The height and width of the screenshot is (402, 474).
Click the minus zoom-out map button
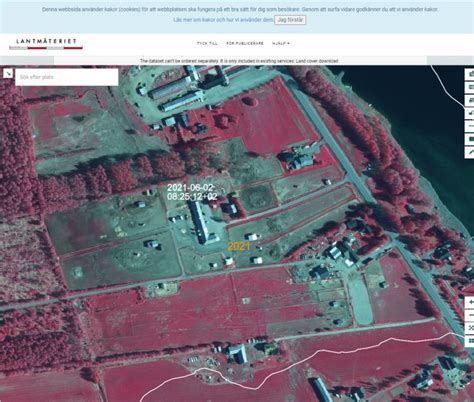[x=470, y=315]
